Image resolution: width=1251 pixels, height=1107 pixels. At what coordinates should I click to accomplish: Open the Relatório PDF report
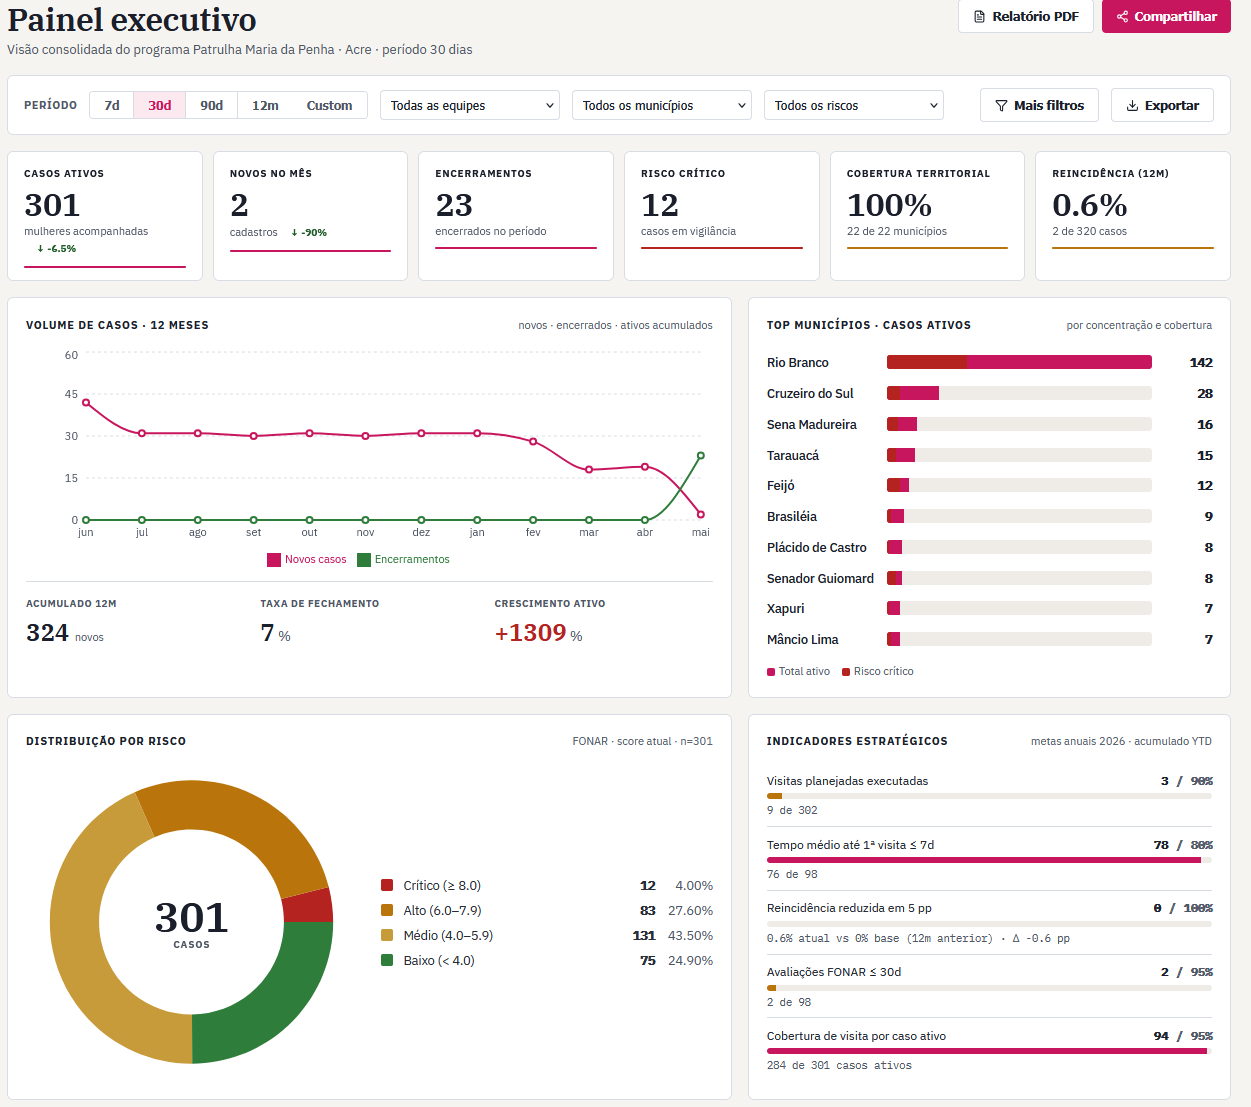[x=1025, y=17]
